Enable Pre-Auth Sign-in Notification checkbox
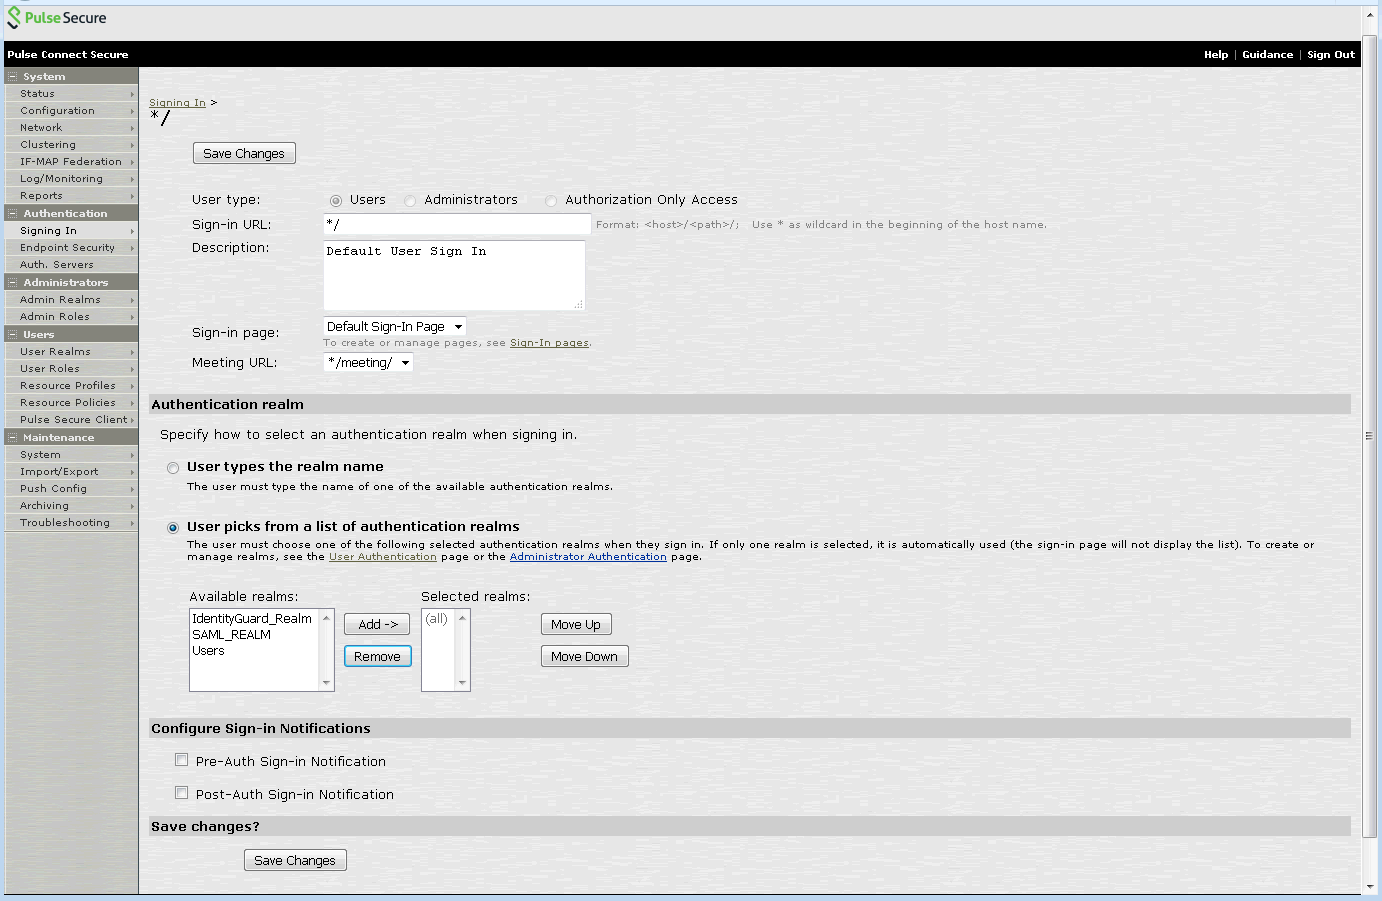Image resolution: width=1382 pixels, height=901 pixels. [182, 760]
